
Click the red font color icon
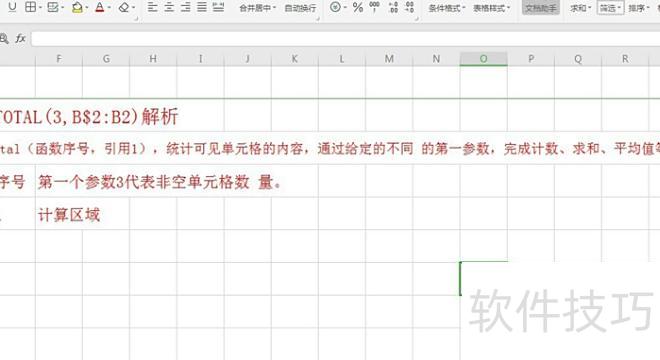tap(100, 7)
